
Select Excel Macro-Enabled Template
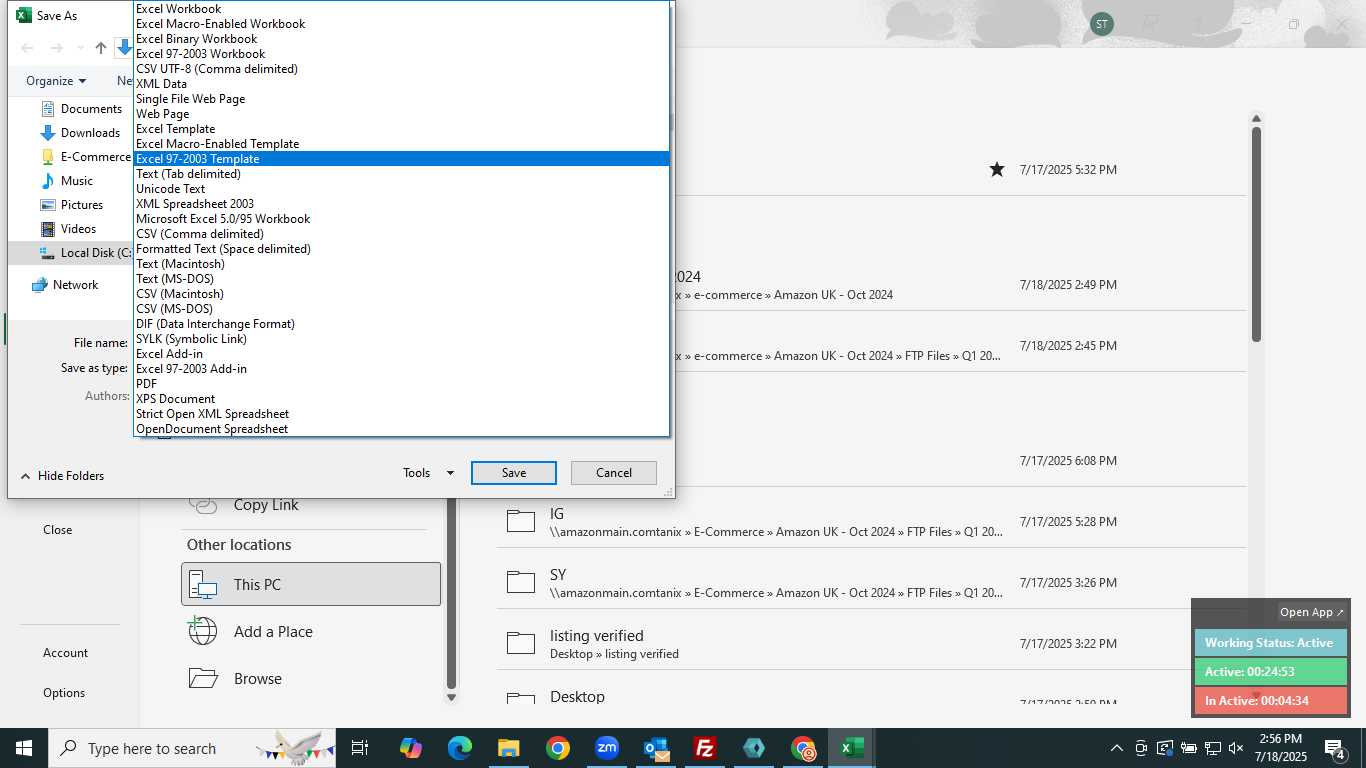[x=401, y=144]
